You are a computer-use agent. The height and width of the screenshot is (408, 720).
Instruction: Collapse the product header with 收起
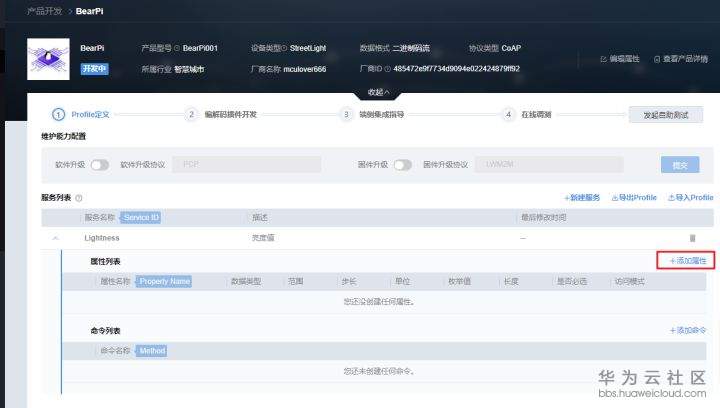coord(378,92)
